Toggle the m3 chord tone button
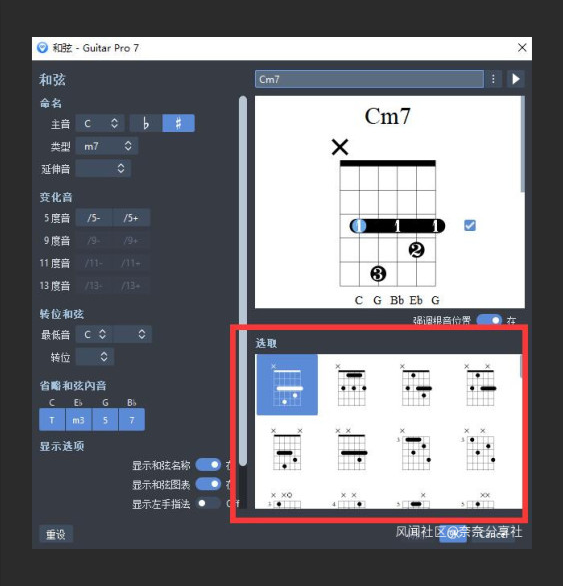This screenshot has height=586, width=563. [79, 420]
